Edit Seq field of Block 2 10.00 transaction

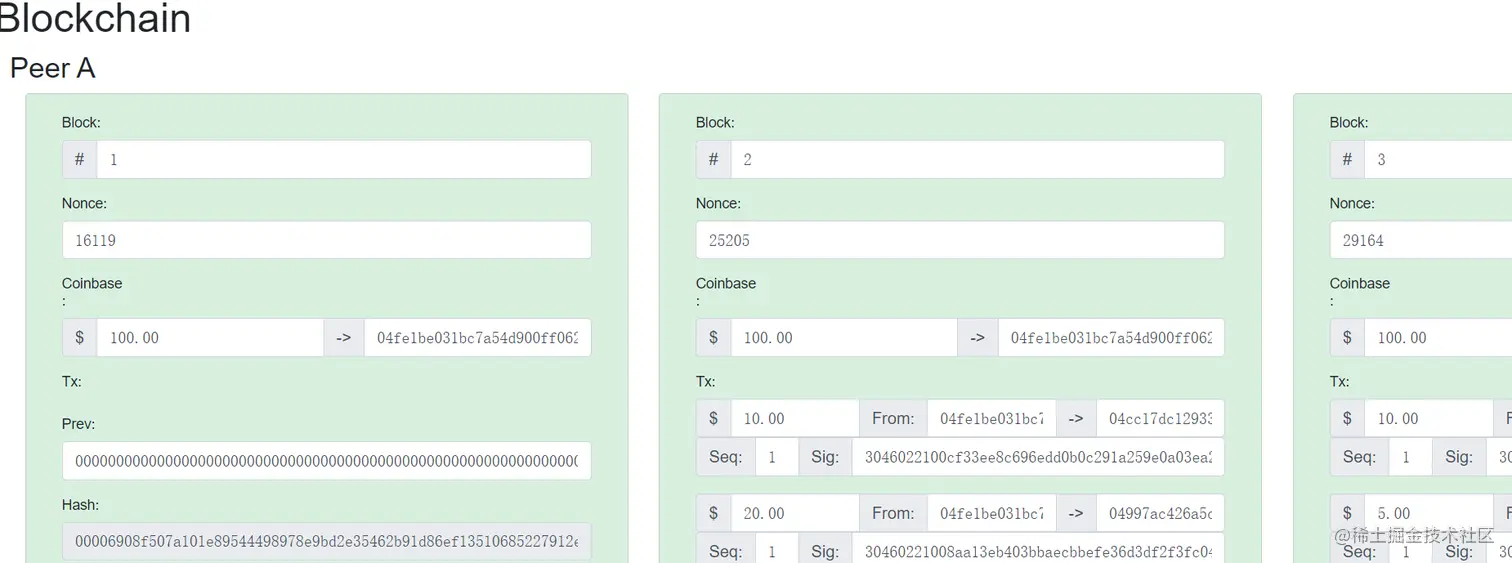776,456
